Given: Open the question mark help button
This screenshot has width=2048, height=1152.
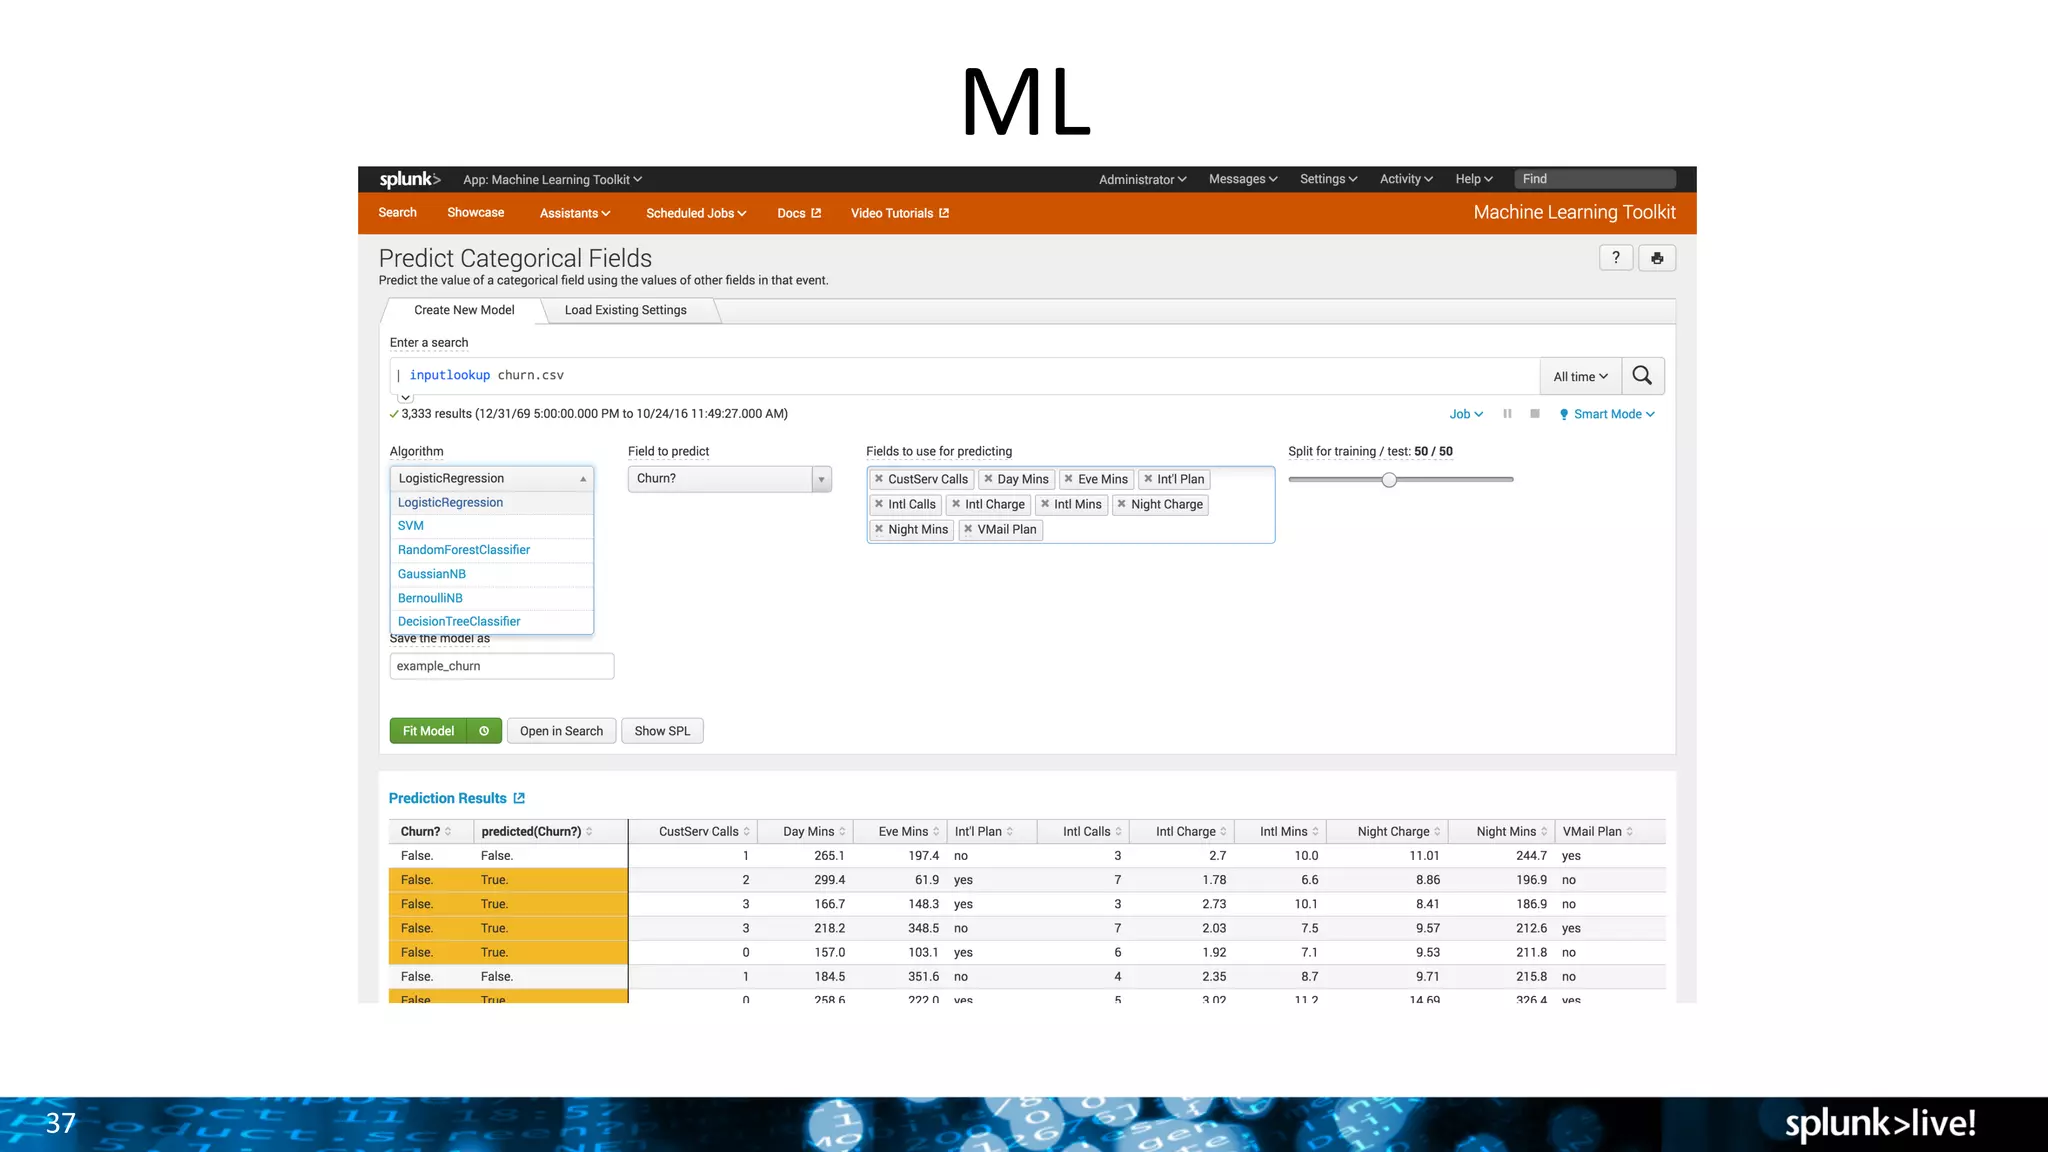Looking at the screenshot, I should click(x=1615, y=258).
